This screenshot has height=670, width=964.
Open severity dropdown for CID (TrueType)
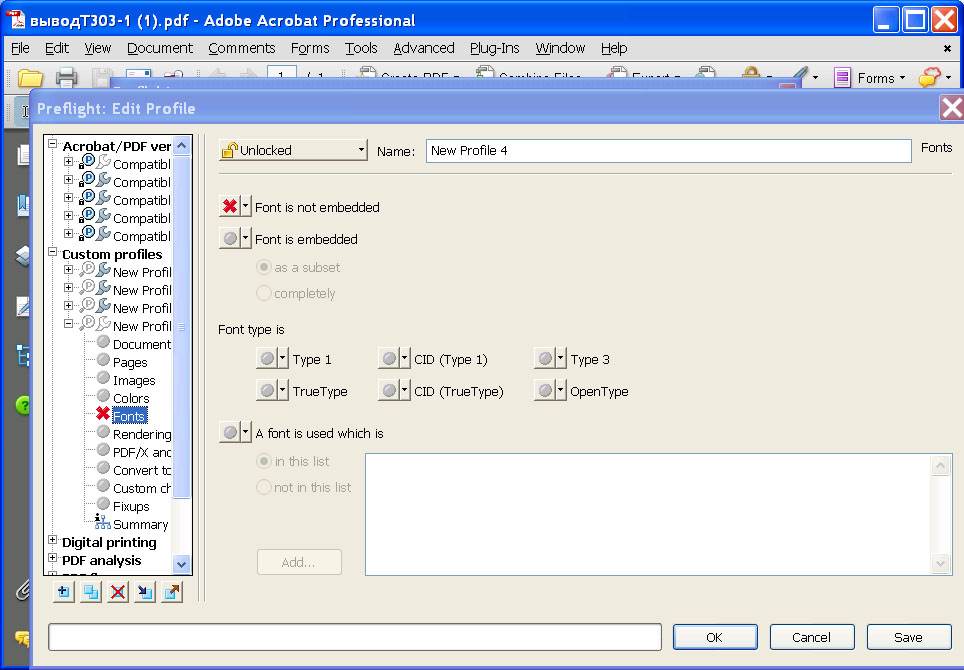404,390
